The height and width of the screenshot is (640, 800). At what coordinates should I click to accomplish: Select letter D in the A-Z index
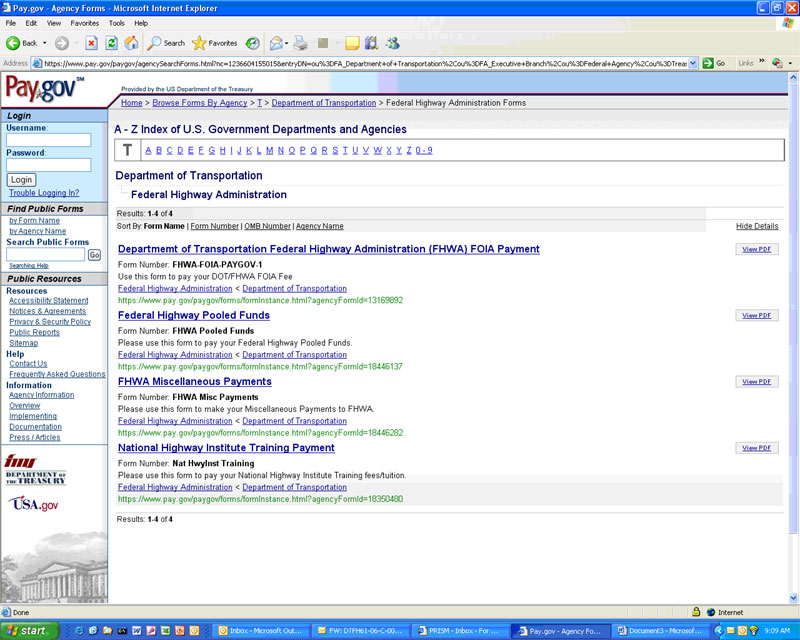click(x=180, y=150)
